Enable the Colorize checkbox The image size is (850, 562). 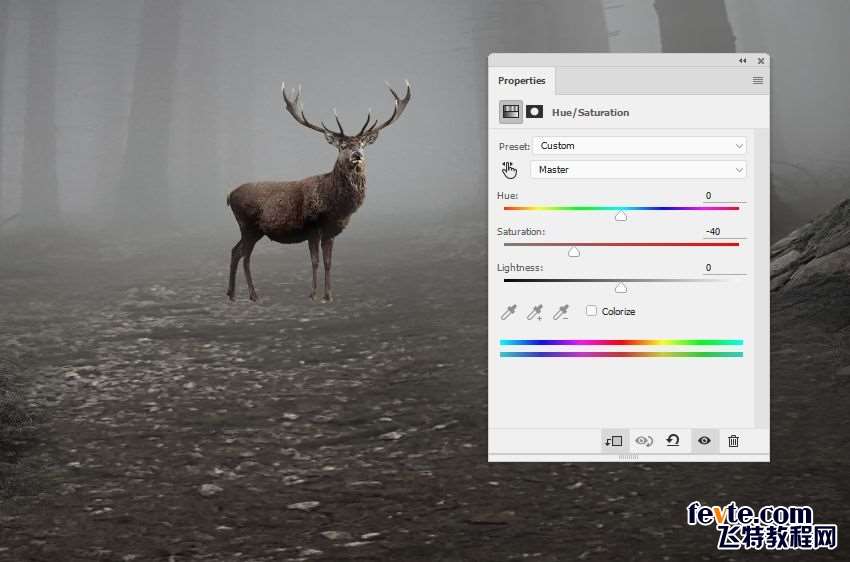point(591,311)
